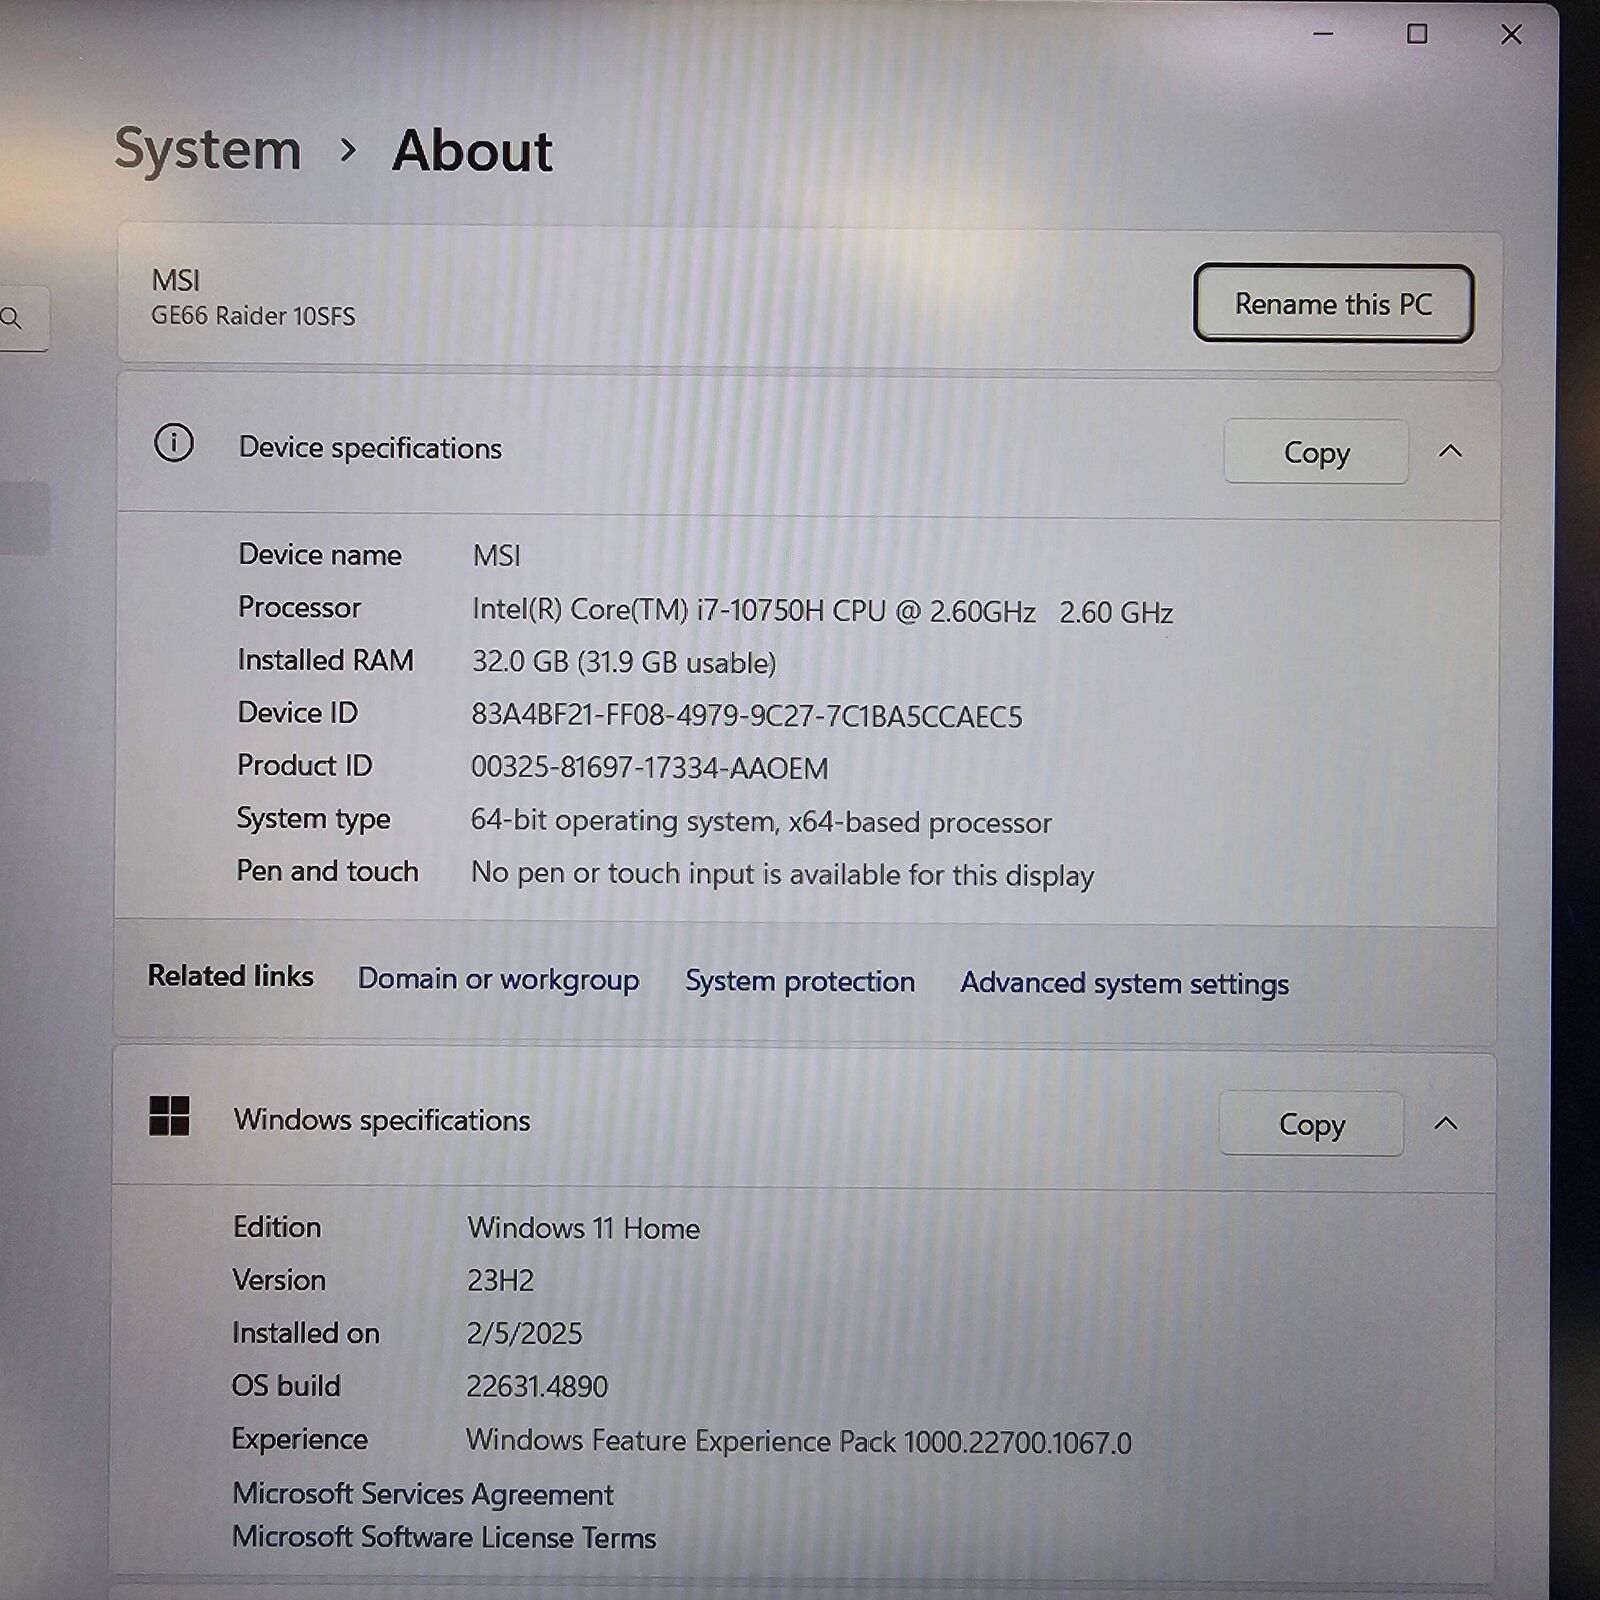This screenshot has width=1600, height=1600.
Task: Click the Device specifications header text
Action: pyautogui.click(x=370, y=448)
